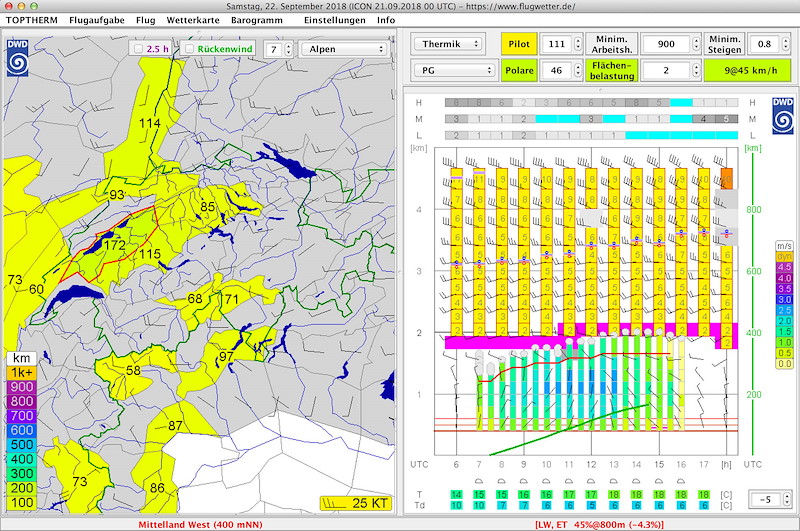
Task: Adjust the minimum working height 900 stepper
Action: click(696, 44)
